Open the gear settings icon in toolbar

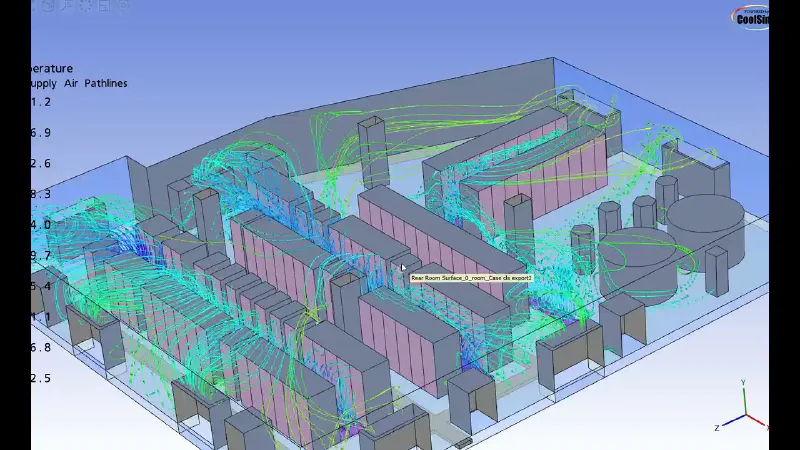(x=123, y=6)
